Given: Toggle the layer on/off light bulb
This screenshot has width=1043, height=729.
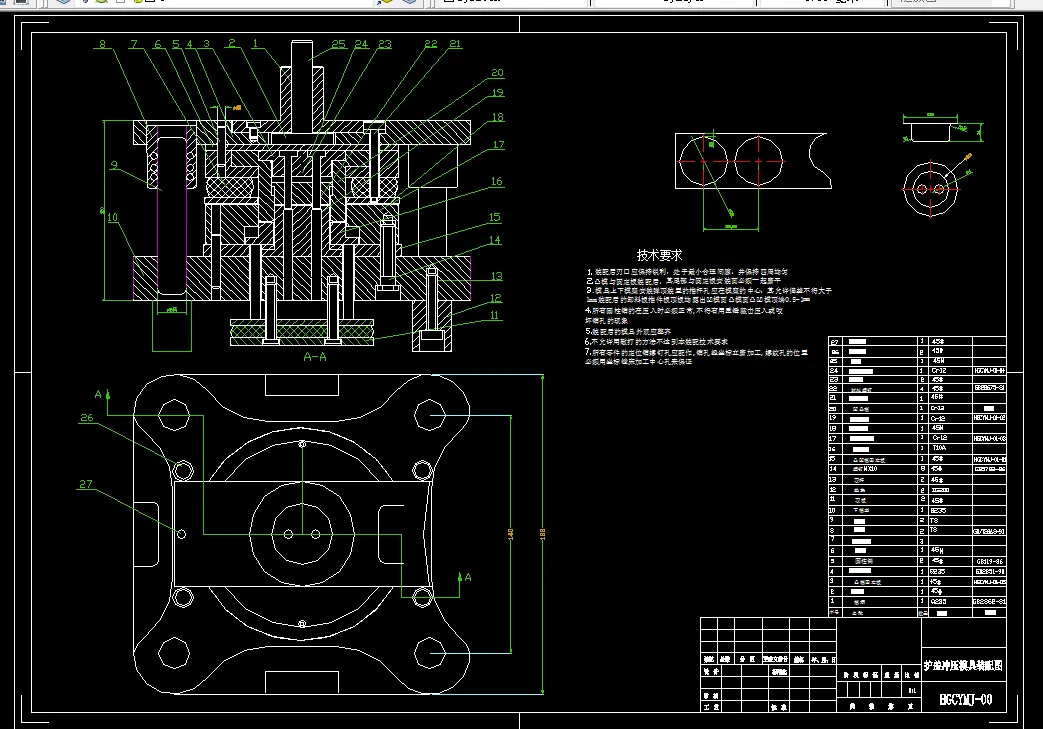Looking at the screenshot, I should pos(86,2).
